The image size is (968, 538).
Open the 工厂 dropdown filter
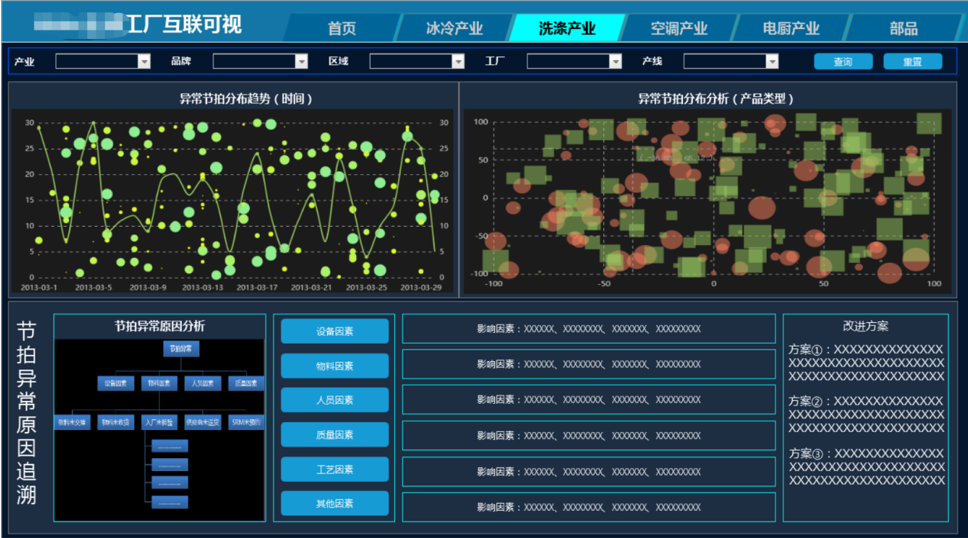[x=574, y=62]
